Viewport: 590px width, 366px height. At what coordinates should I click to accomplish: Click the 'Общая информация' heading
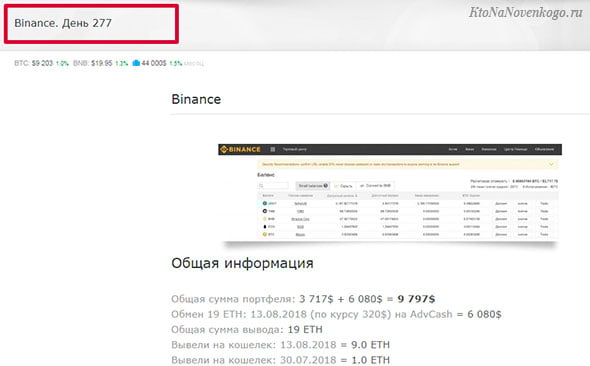(242, 263)
